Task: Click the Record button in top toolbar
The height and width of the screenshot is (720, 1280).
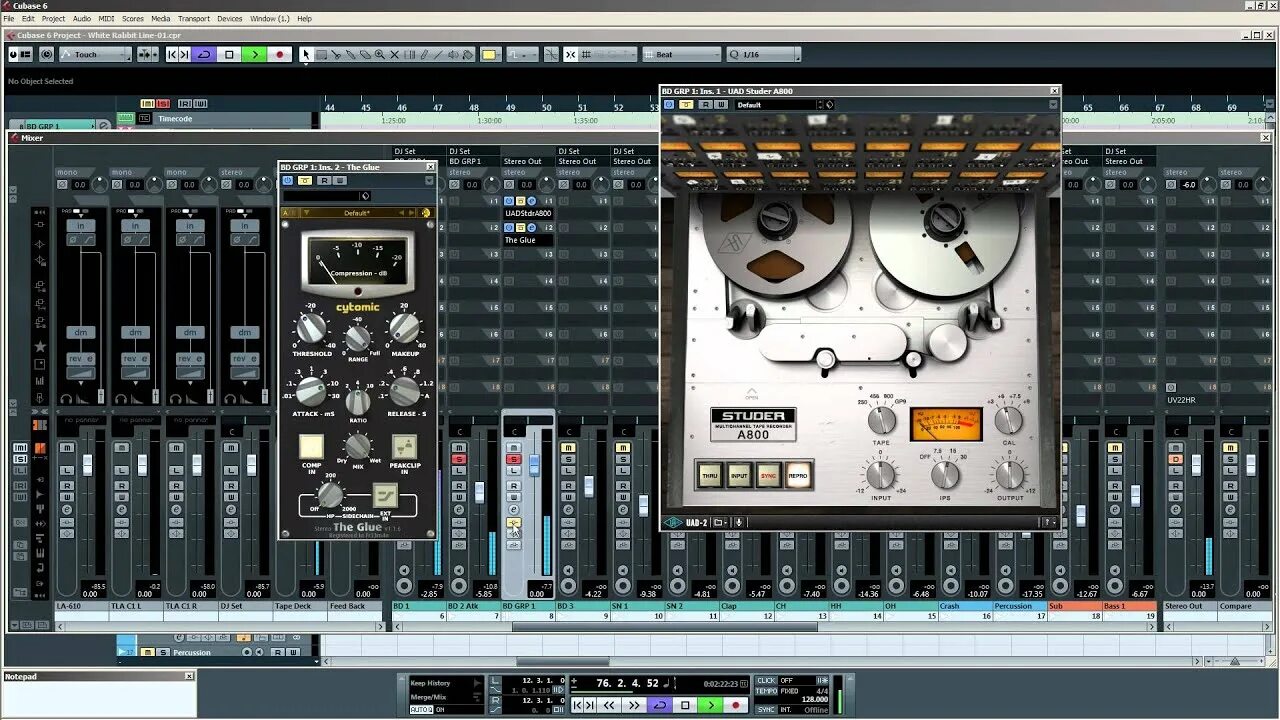Action: click(279, 54)
